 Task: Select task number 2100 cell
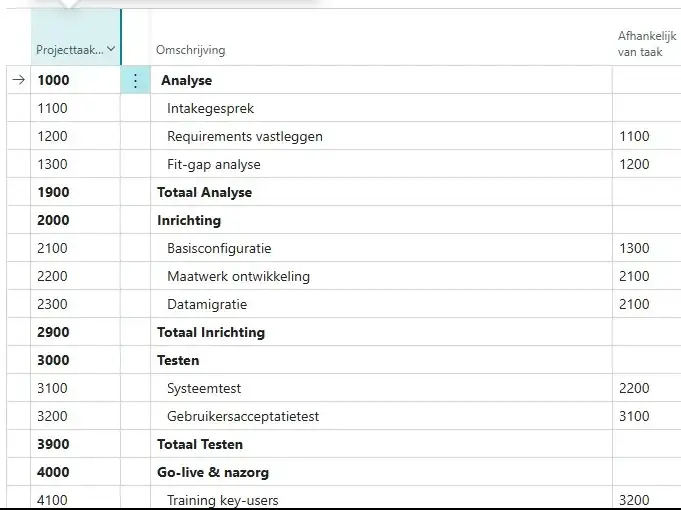pyautogui.click(x=76, y=248)
